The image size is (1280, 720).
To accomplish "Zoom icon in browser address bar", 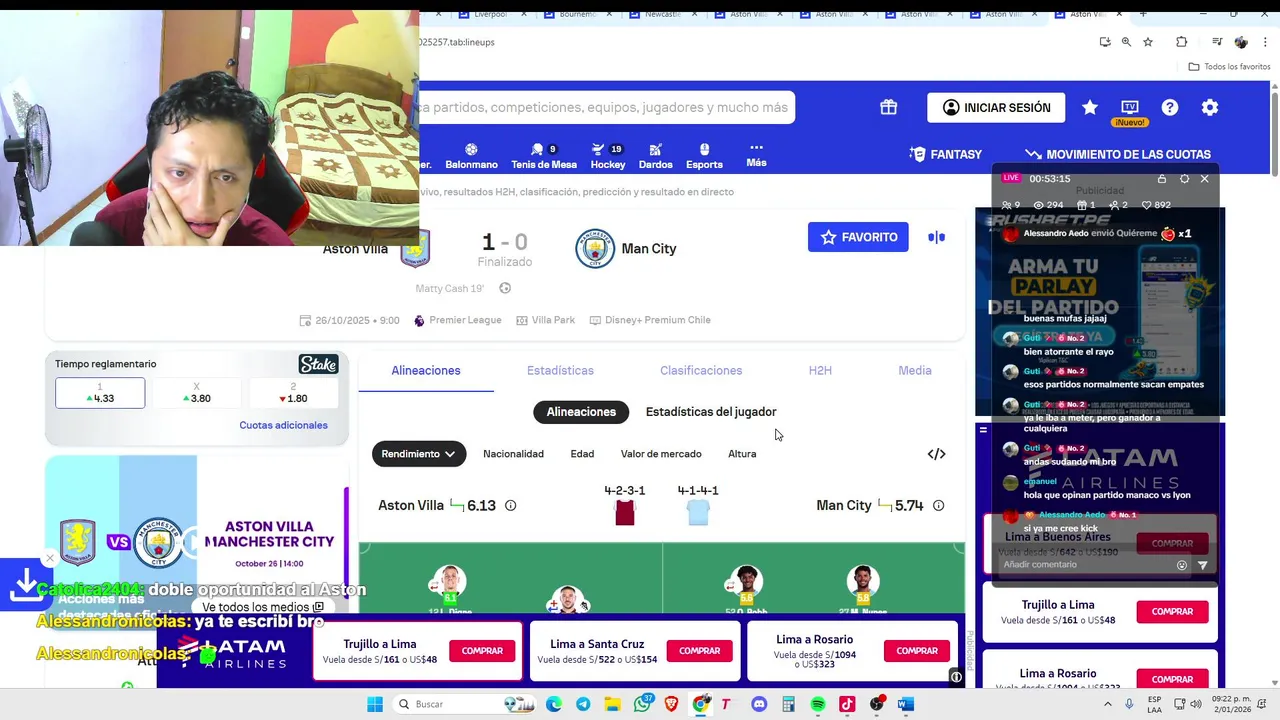I will pyautogui.click(x=1126, y=42).
